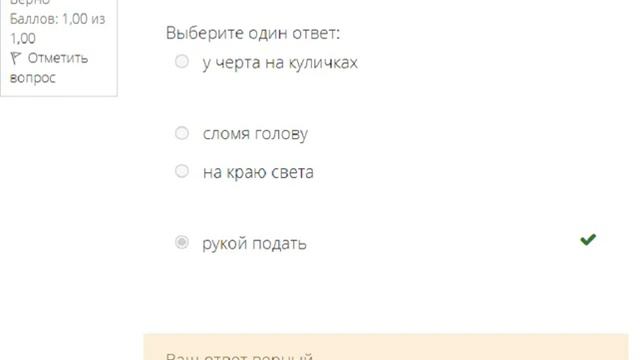Click the answer label рукой подать
The height and width of the screenshot is (360, 640).
point(254,244)
